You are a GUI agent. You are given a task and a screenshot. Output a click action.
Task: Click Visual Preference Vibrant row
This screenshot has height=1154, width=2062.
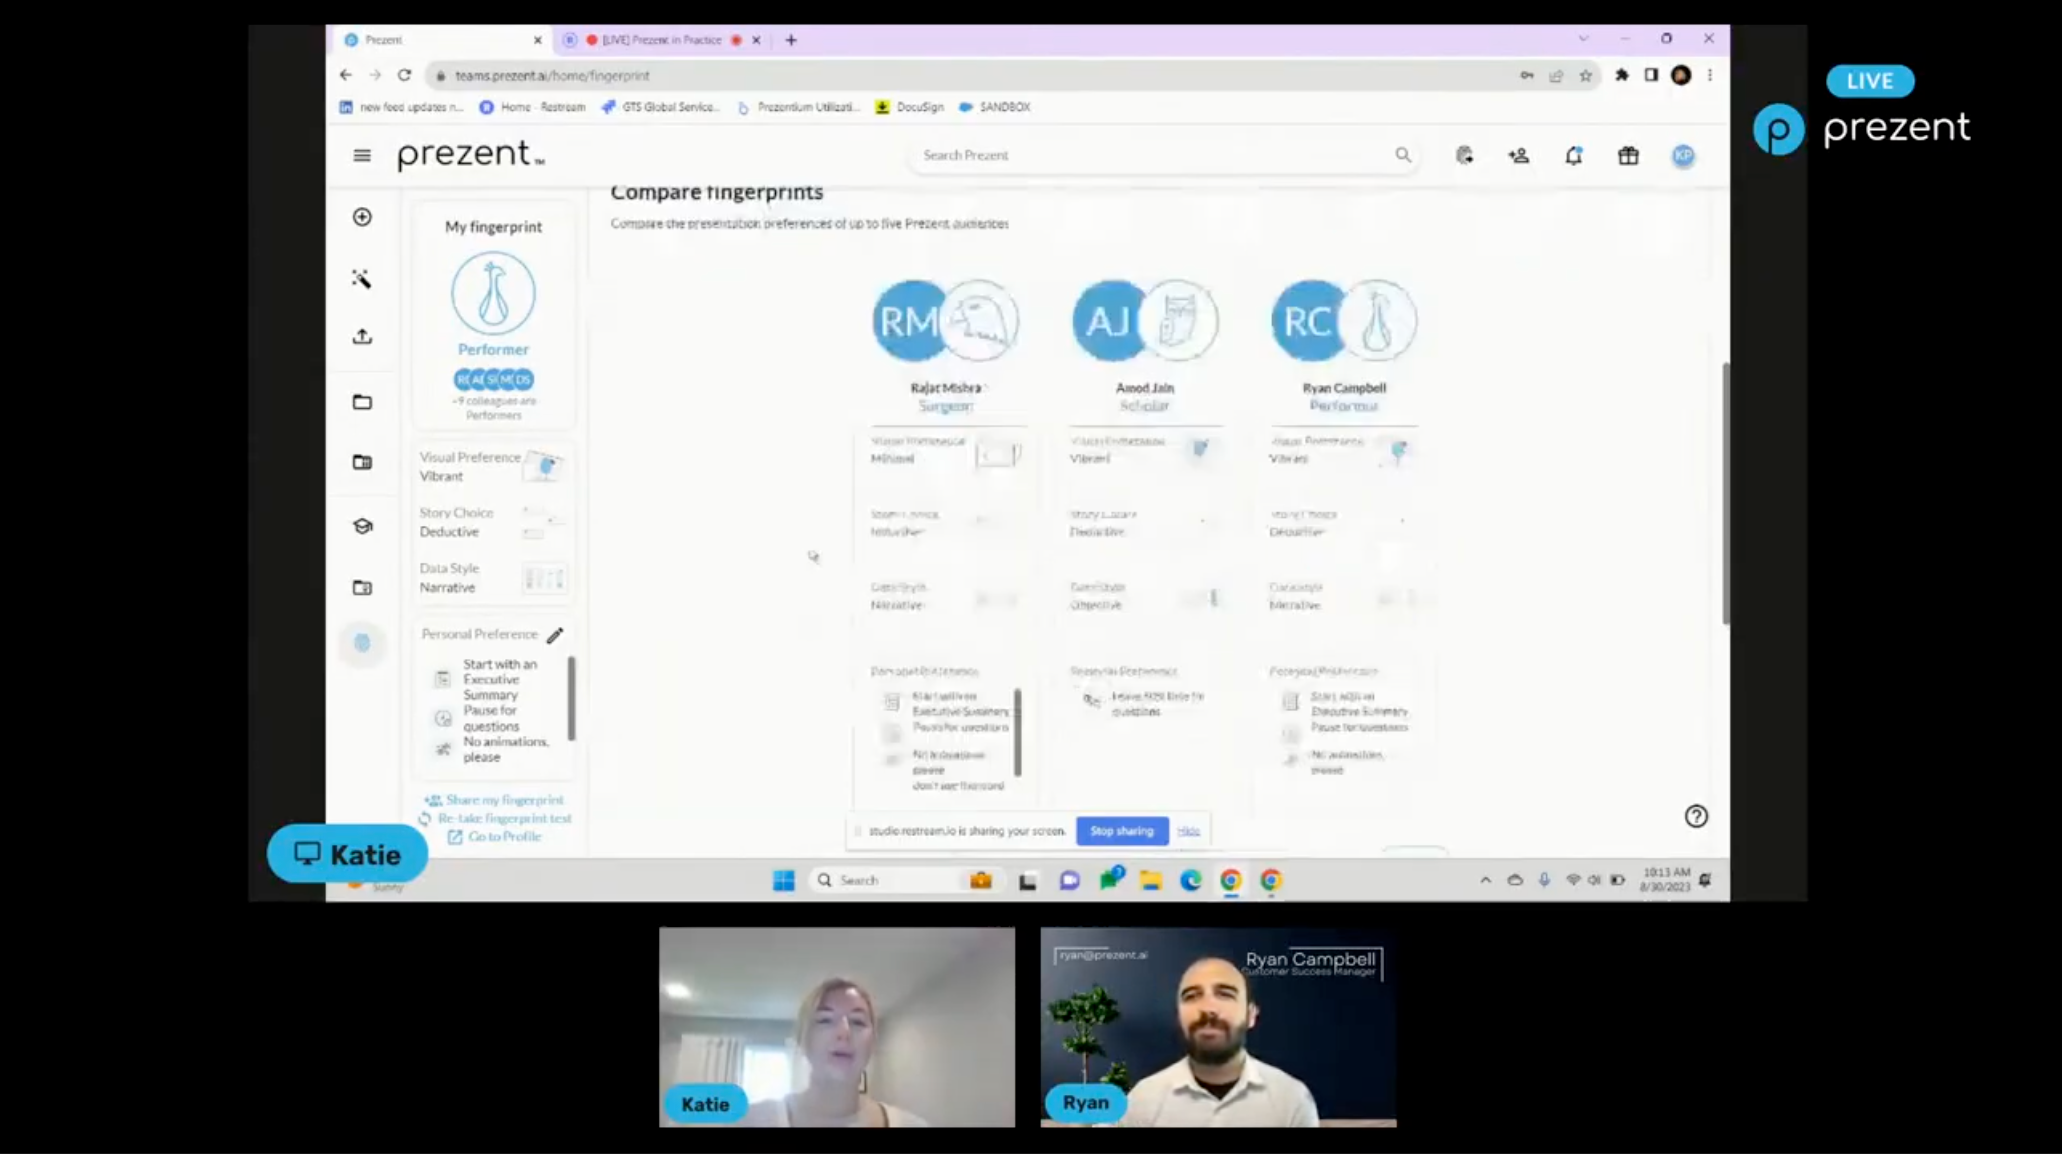pyautogui.click(x=492, y=466)
